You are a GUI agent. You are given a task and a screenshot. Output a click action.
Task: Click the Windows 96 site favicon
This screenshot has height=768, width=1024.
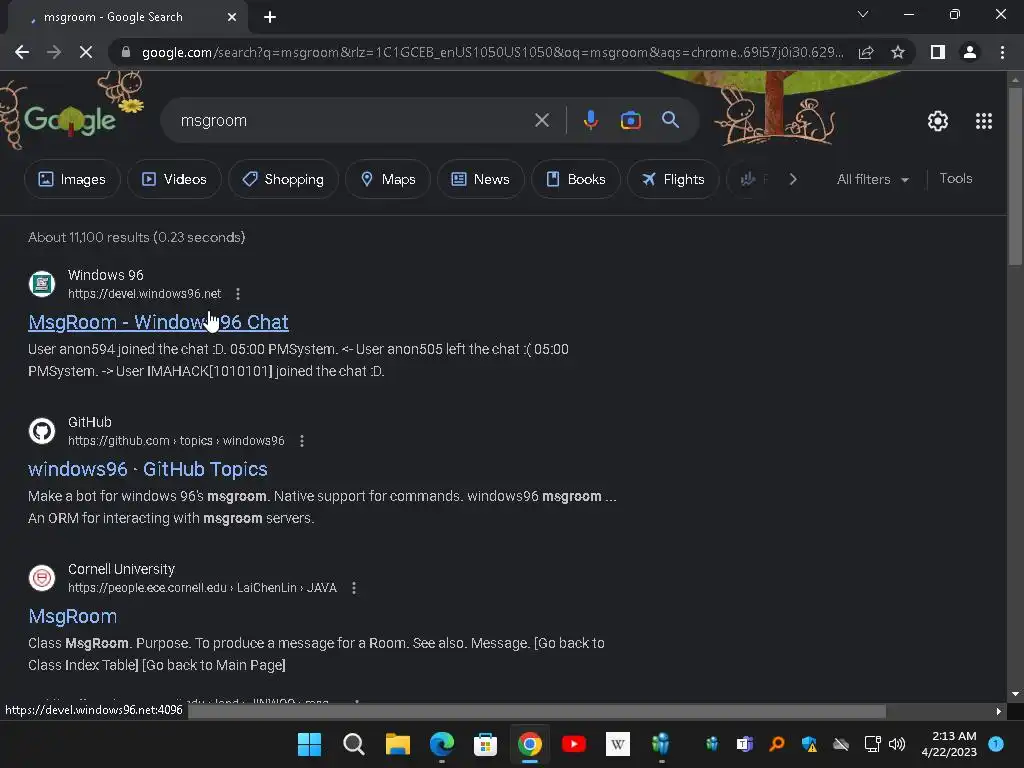tap(42, 284)
